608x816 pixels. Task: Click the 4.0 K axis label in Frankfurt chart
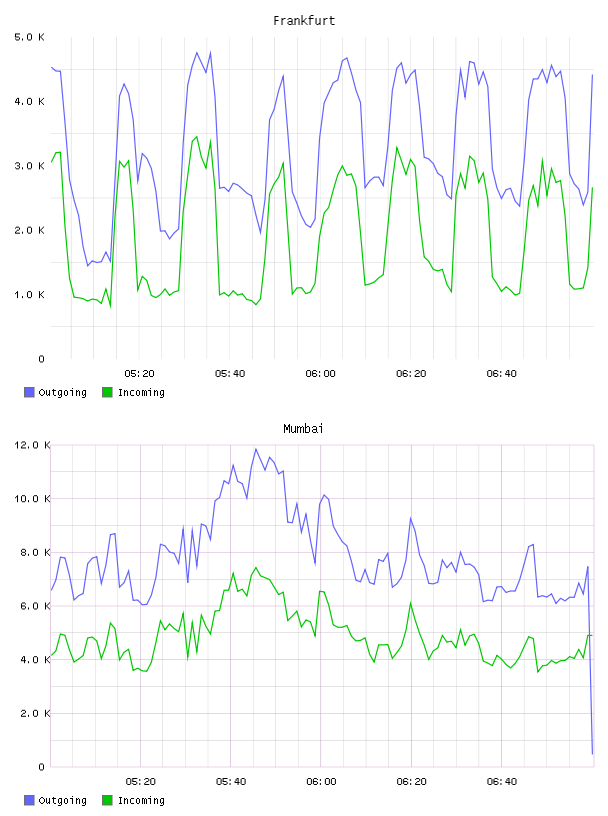click(x=30, y=101)
